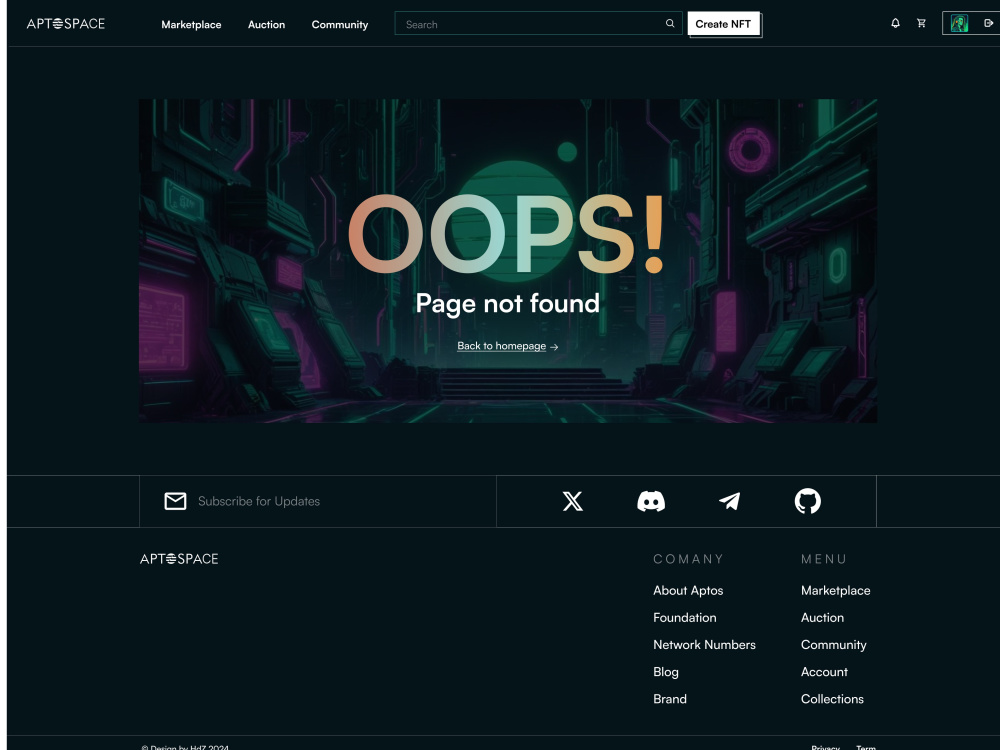Open the Auction nav menu
Screen dimensions: 1000x750
(x=267, y=24)
